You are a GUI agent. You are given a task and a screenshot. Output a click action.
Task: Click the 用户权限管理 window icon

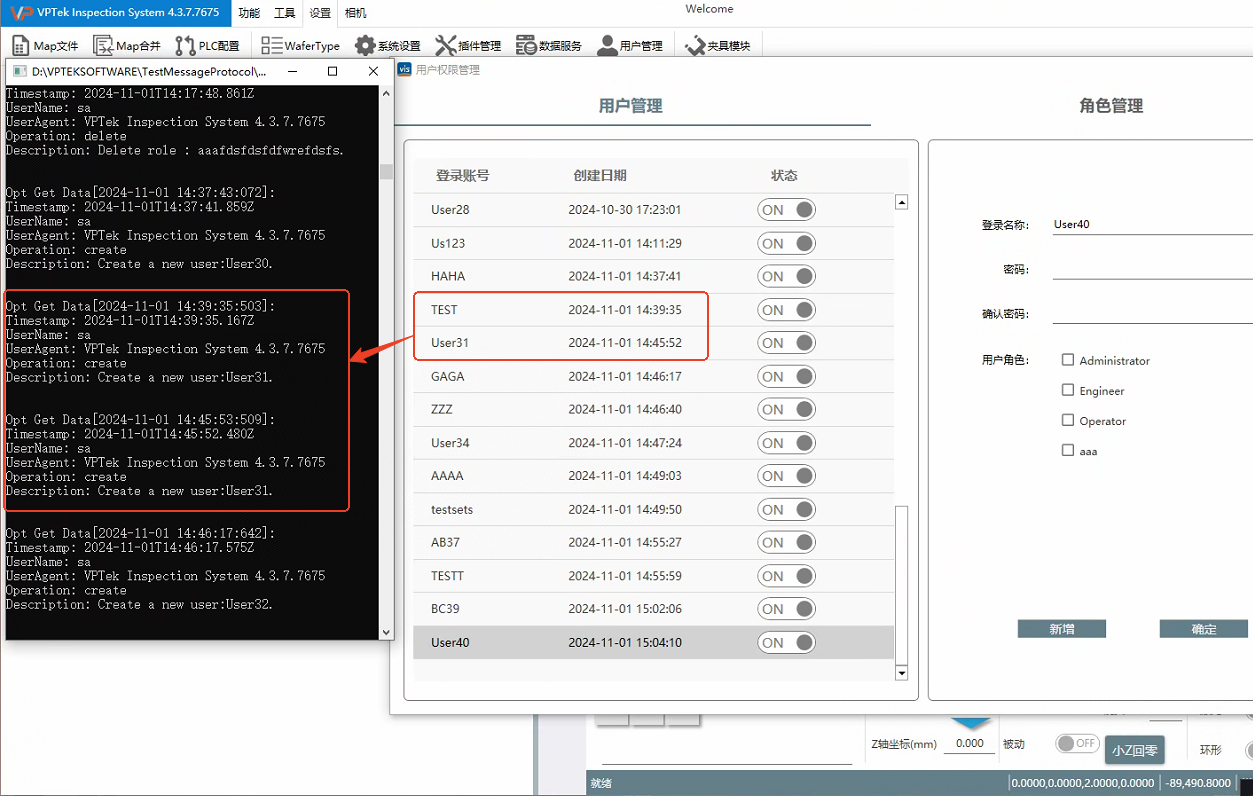pos(404,69)
